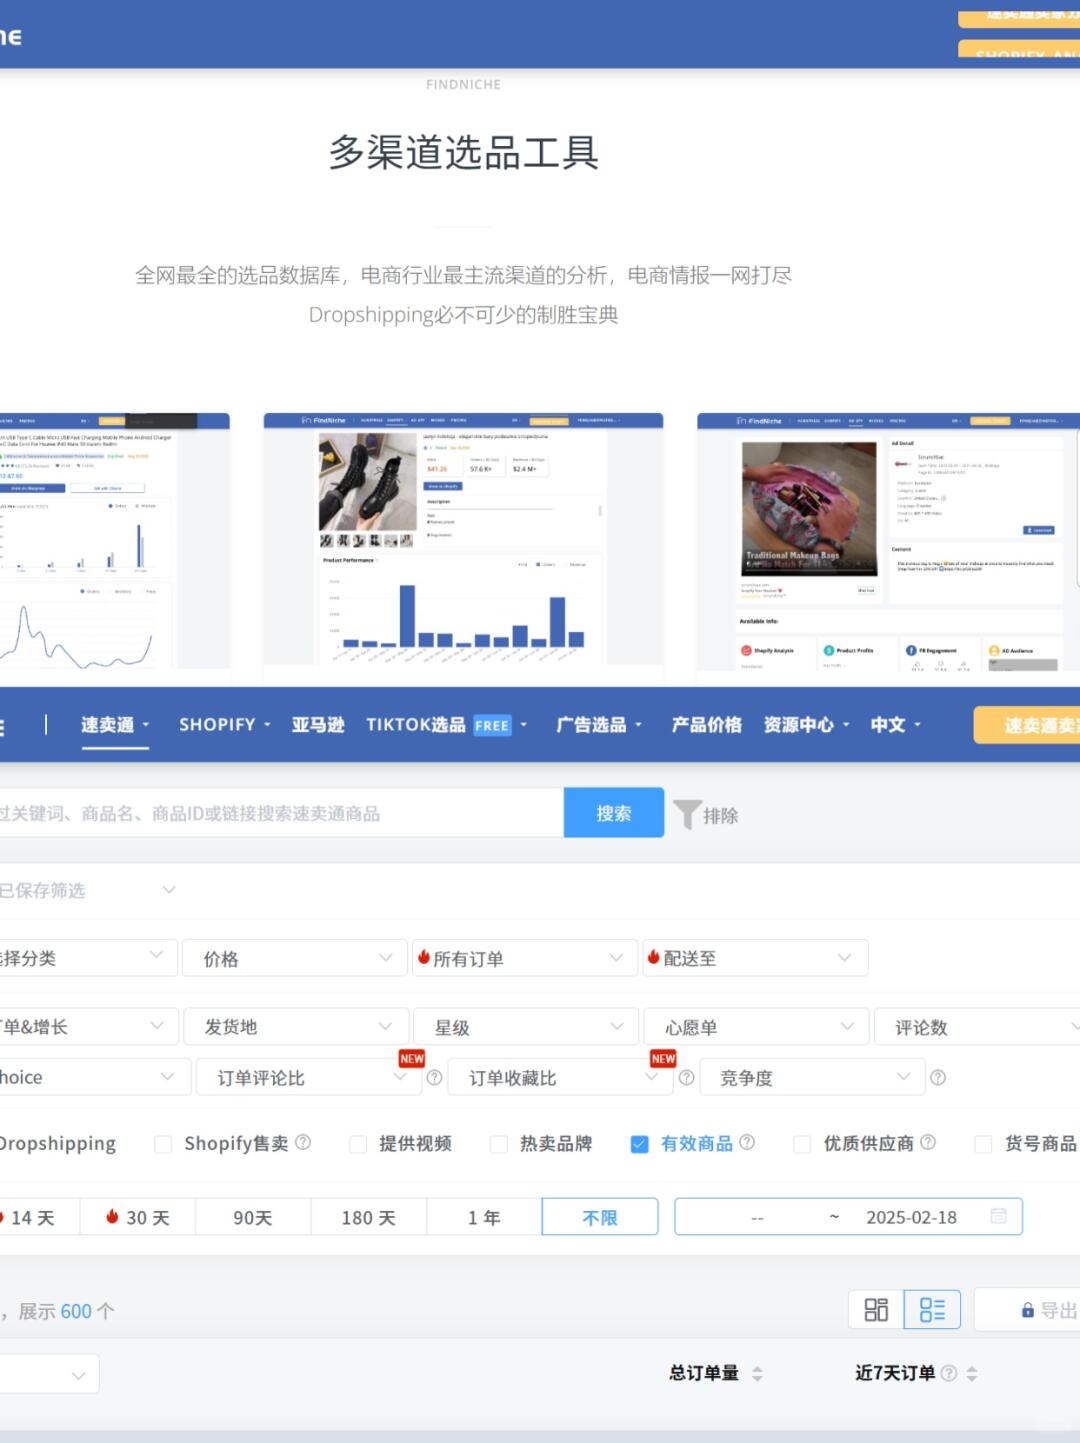Click help icon beside 优质供应商
1080x1443 pixels.
pyautogui.click(x=928, y=1142)
